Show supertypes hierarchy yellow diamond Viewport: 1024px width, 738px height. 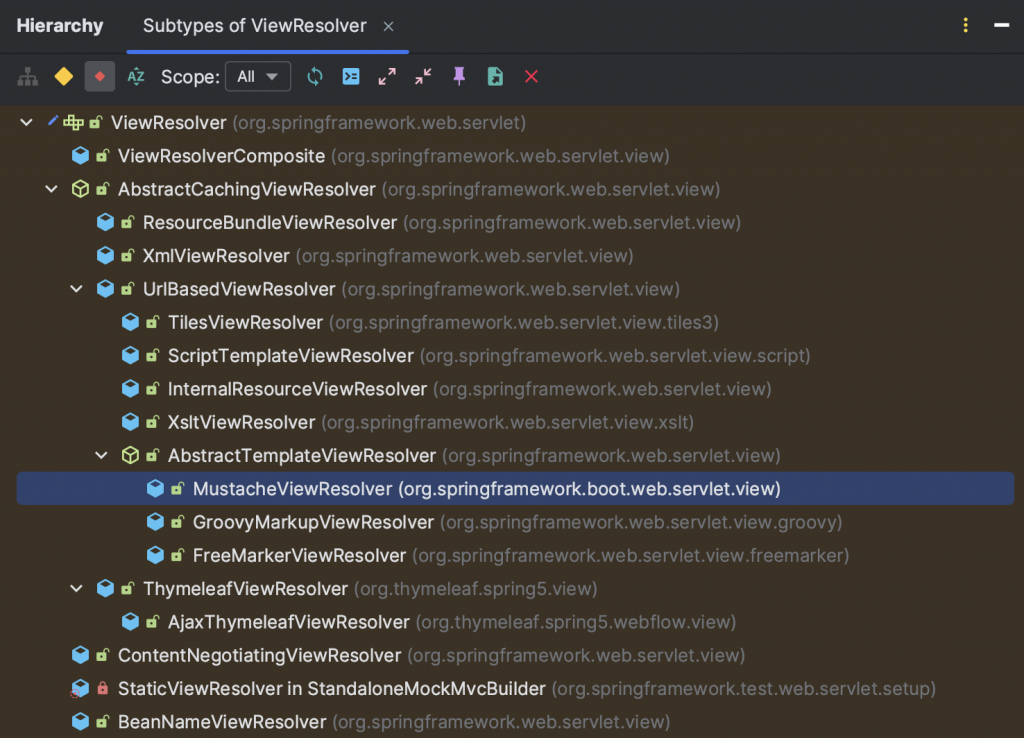coord(63,76)
